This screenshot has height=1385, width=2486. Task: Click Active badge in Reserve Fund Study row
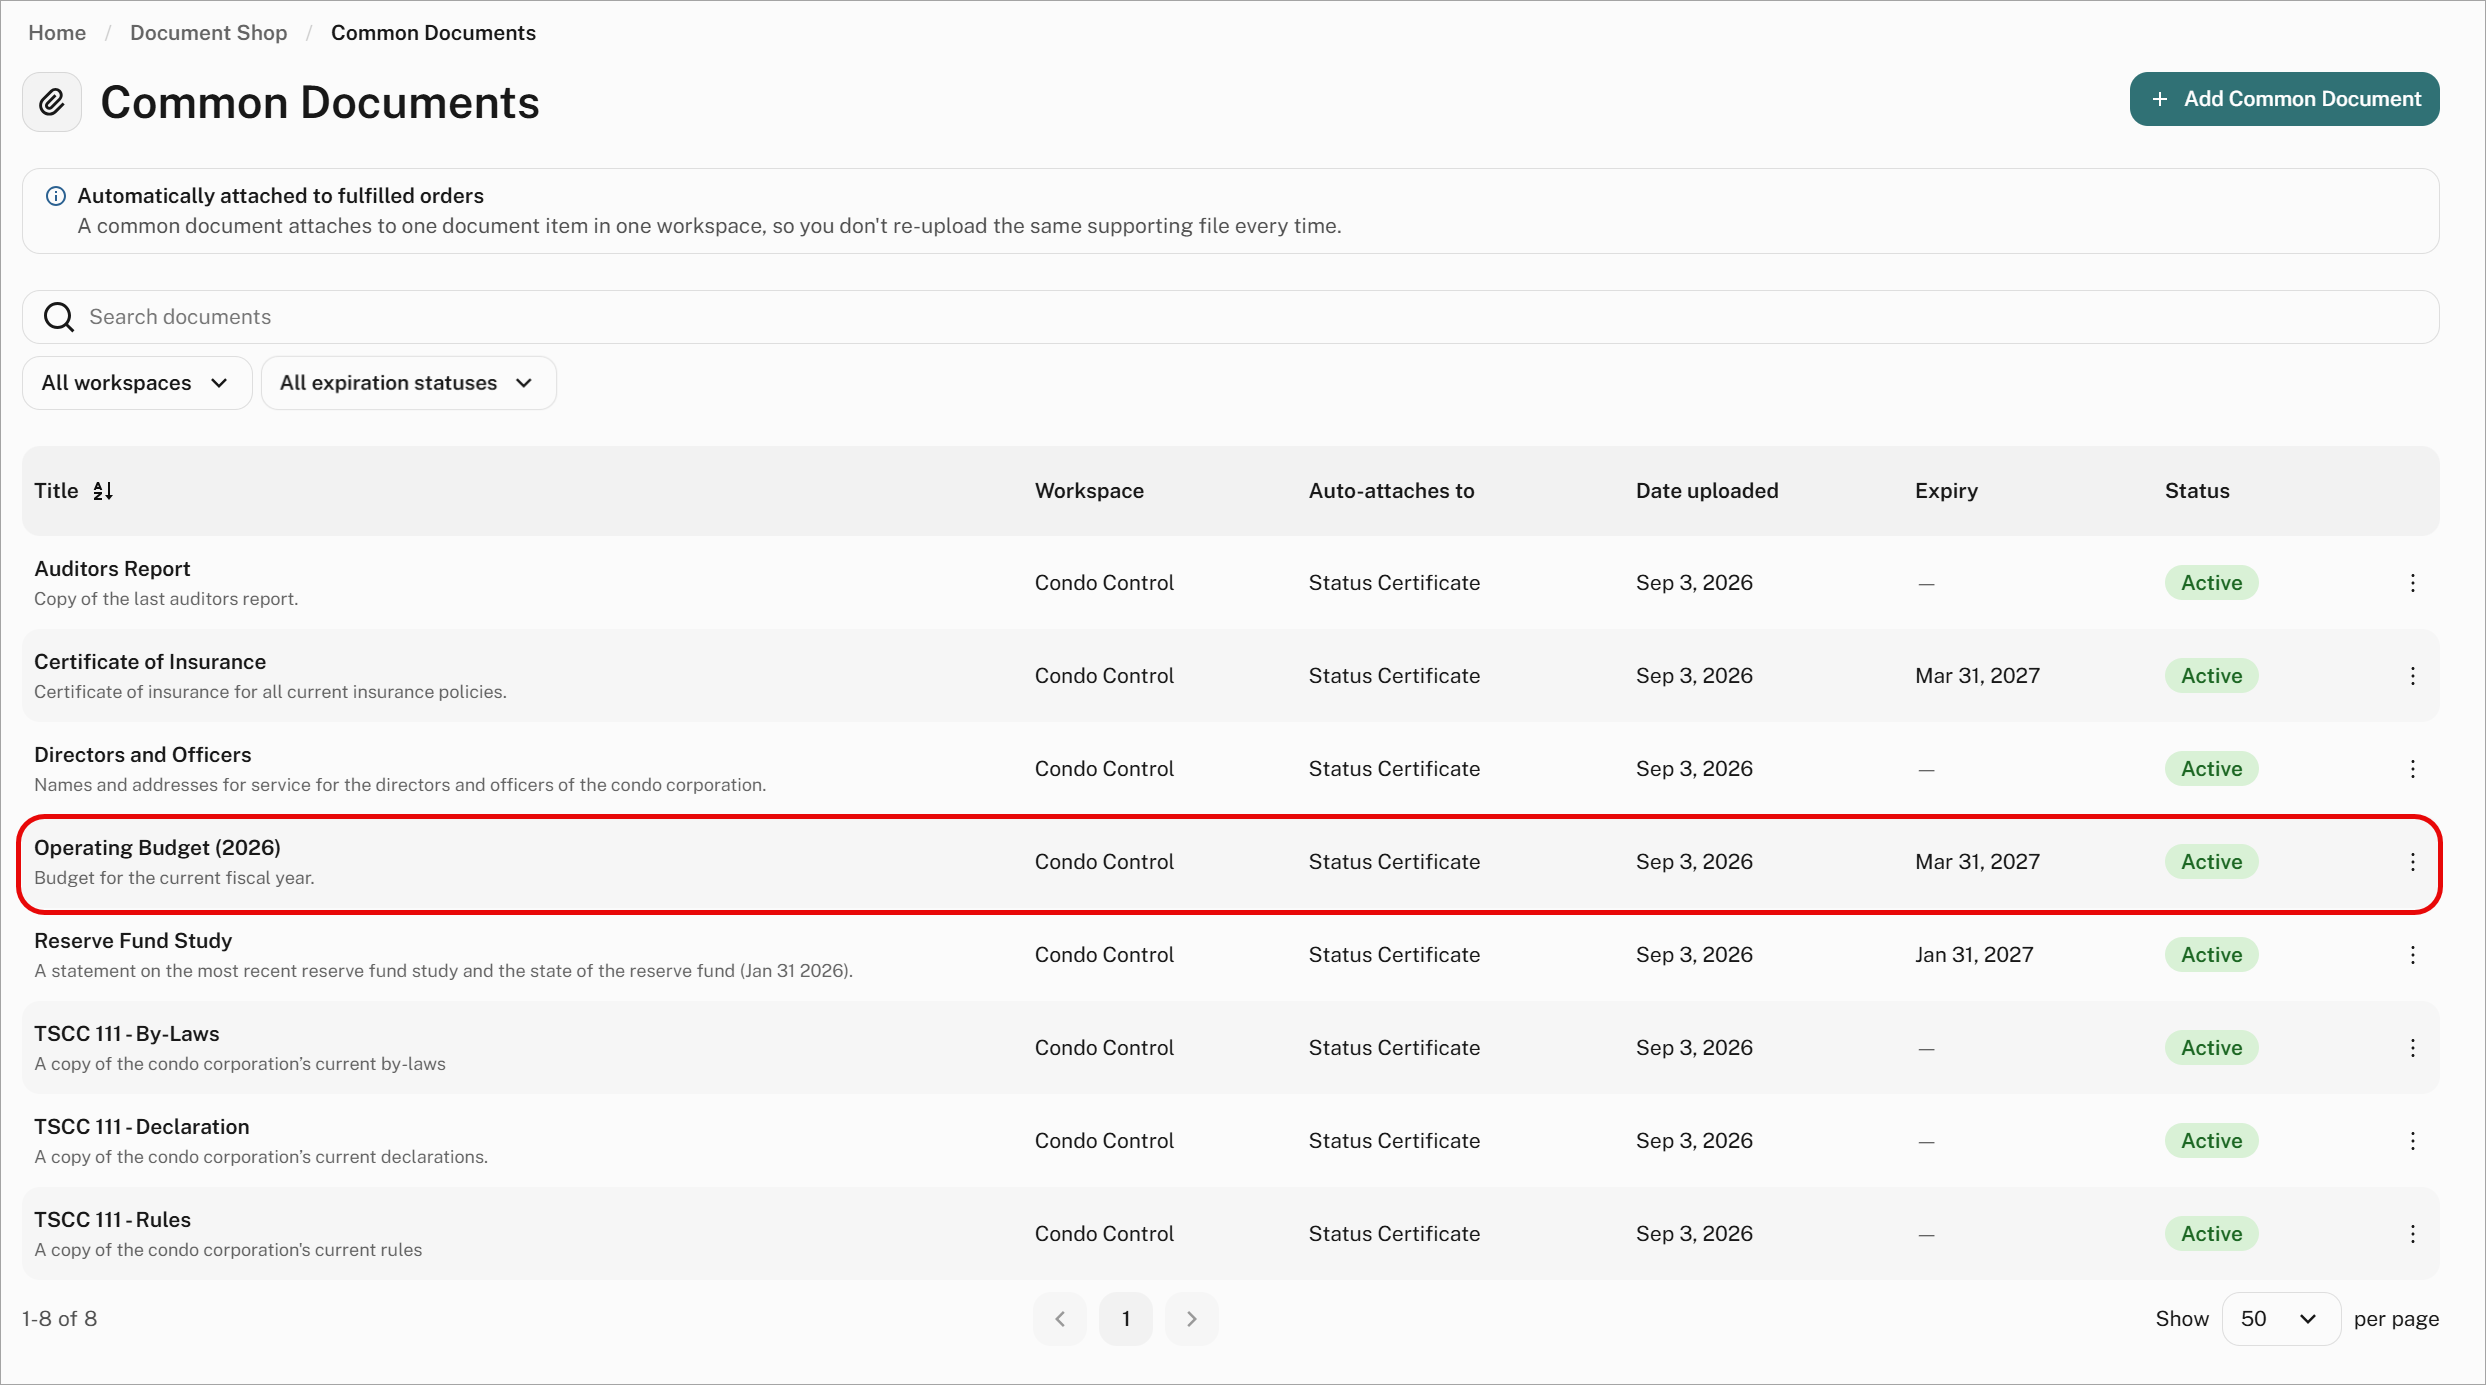(2211, 955)
